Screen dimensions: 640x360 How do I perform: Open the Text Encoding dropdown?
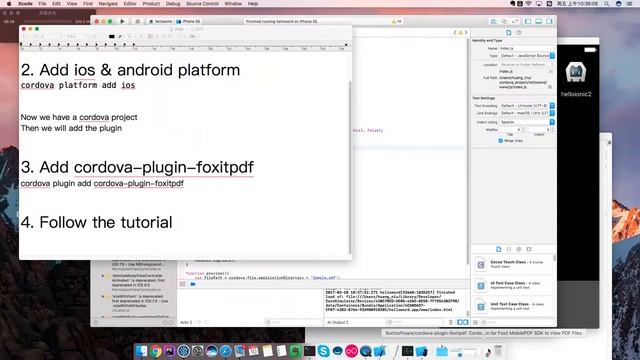click(527, 106)
